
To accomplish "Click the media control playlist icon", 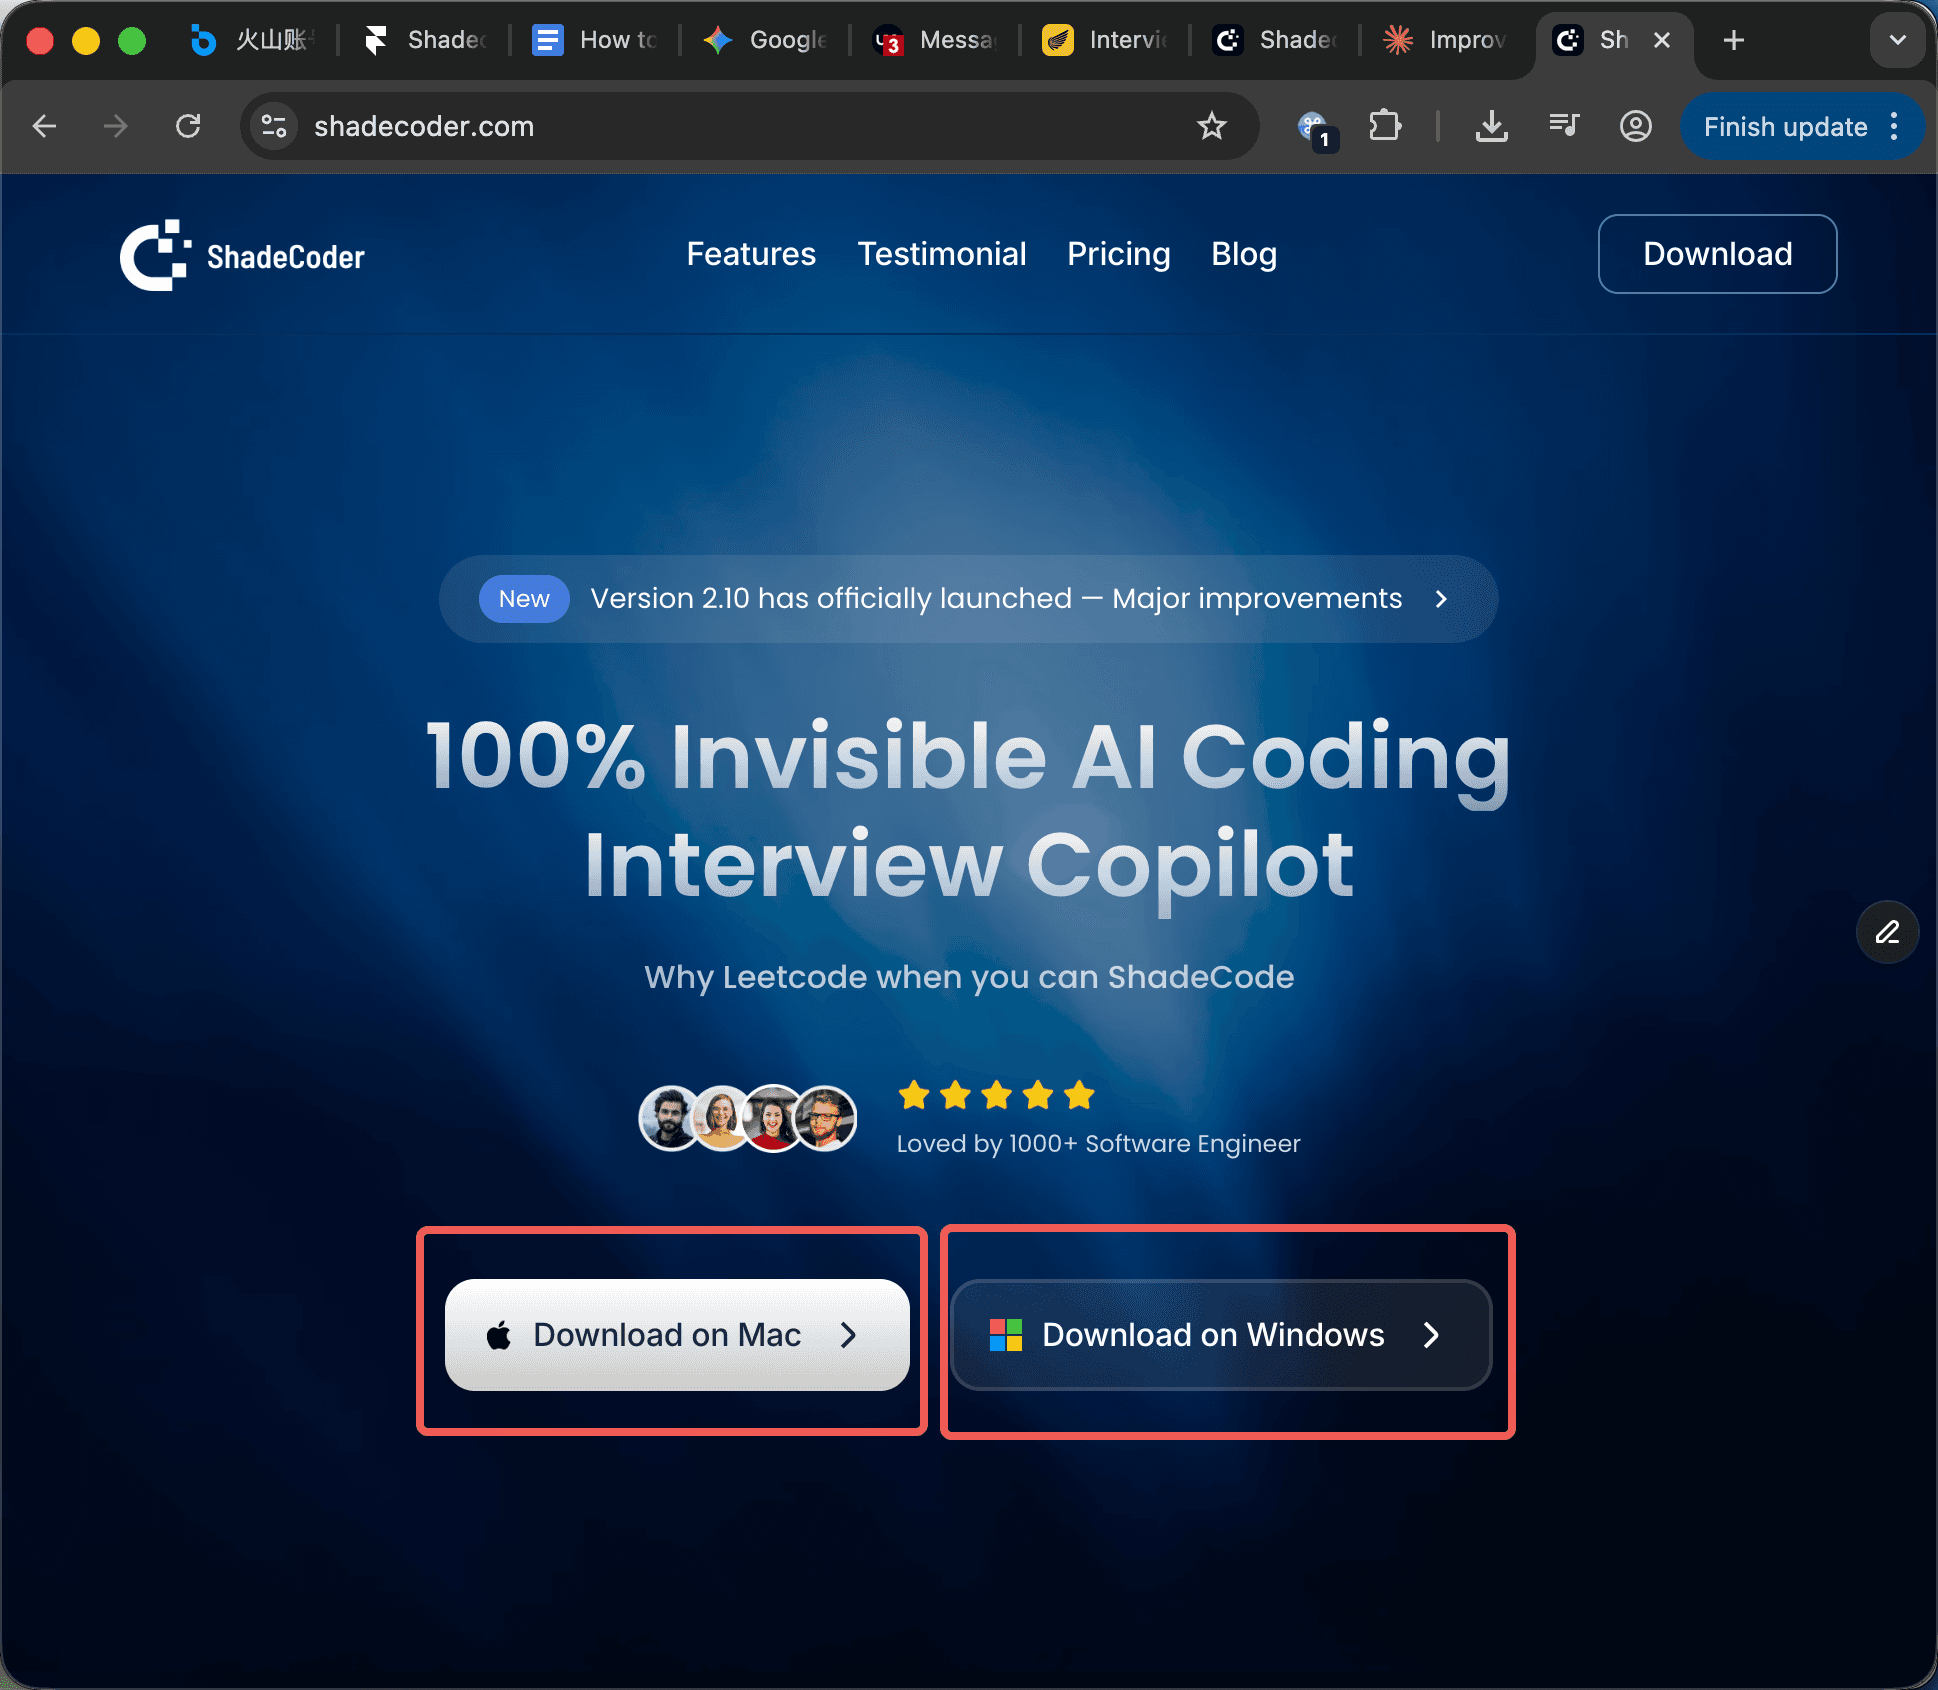I will pyautogui.click(x=1564, y=126).
